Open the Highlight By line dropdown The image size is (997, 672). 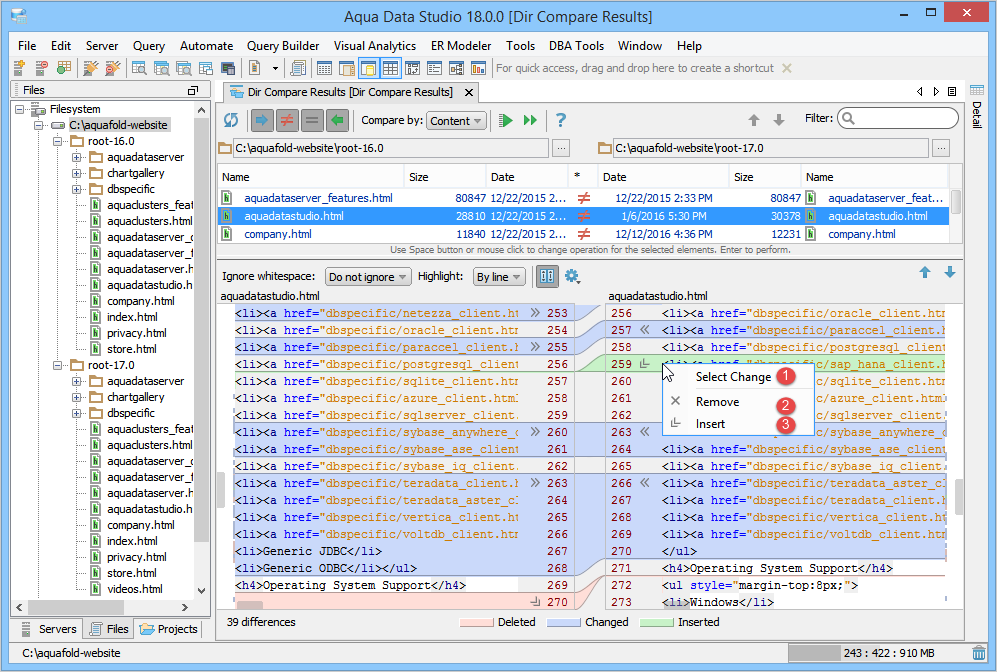(499, 277)
